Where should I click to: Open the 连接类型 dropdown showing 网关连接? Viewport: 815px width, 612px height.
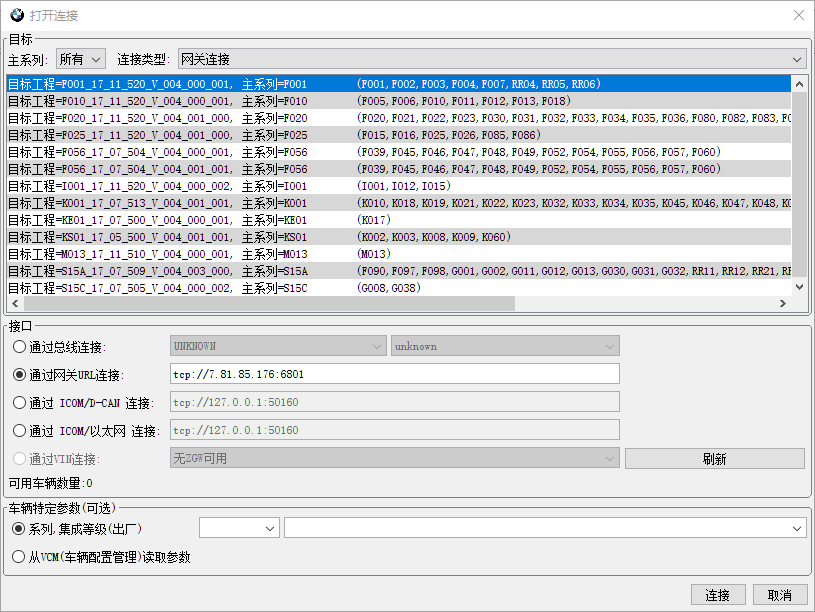click(x=492, y=59)
